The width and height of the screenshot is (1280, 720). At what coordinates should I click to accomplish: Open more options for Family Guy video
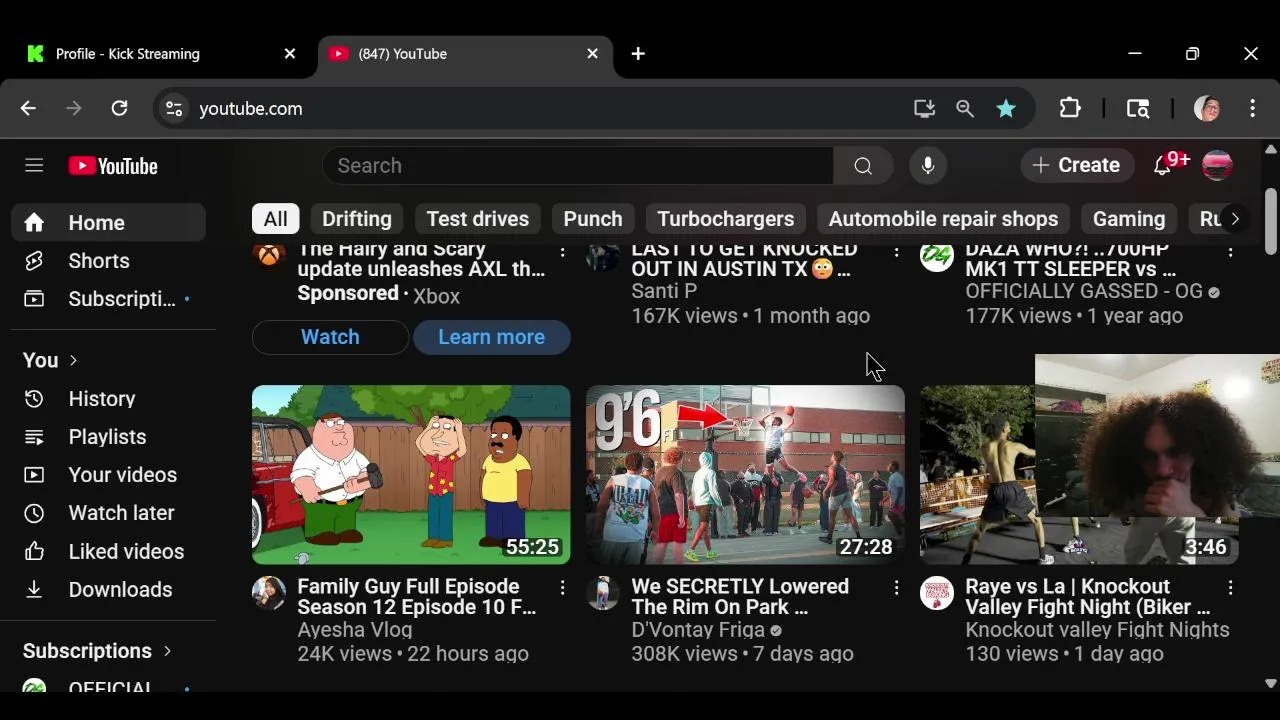click(562, 588)
